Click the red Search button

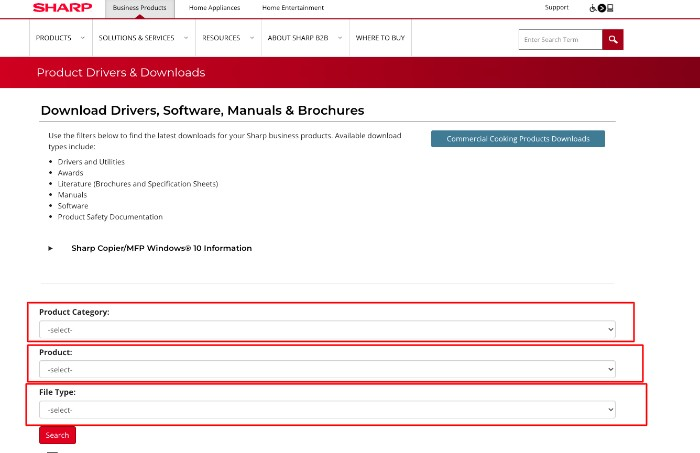pyautogui.click(x=58, y=435)
